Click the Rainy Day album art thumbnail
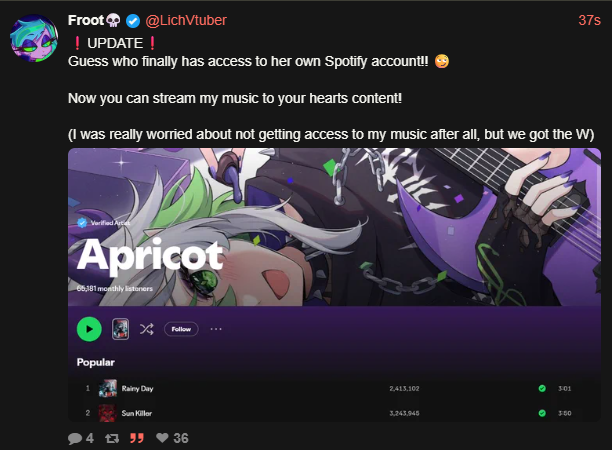The width and height of the screenshot is (612, 450). [108, 388]
